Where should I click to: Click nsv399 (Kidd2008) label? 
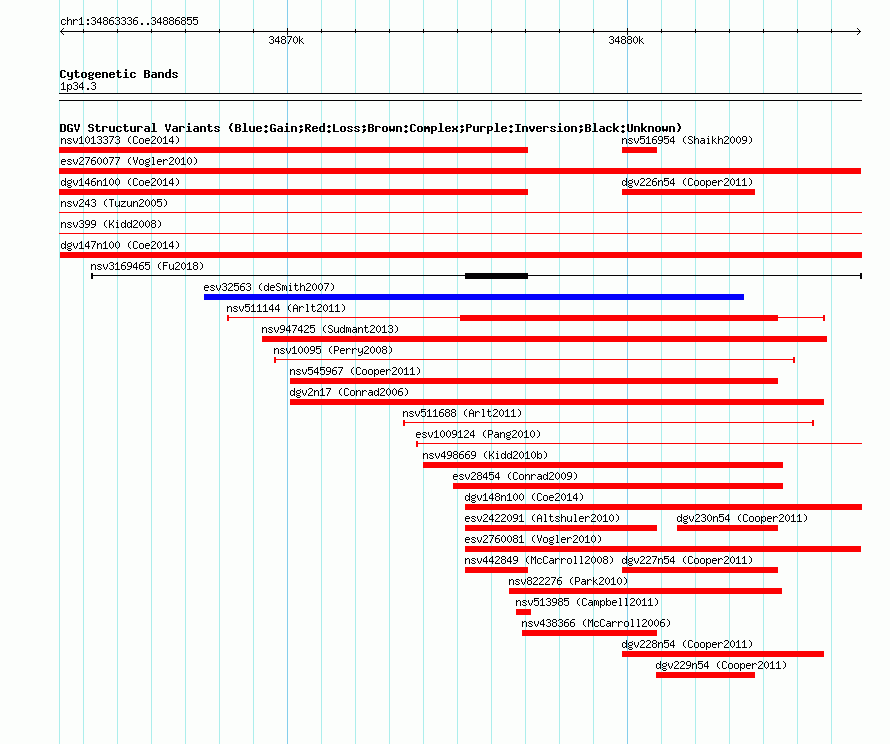(111, 224)
